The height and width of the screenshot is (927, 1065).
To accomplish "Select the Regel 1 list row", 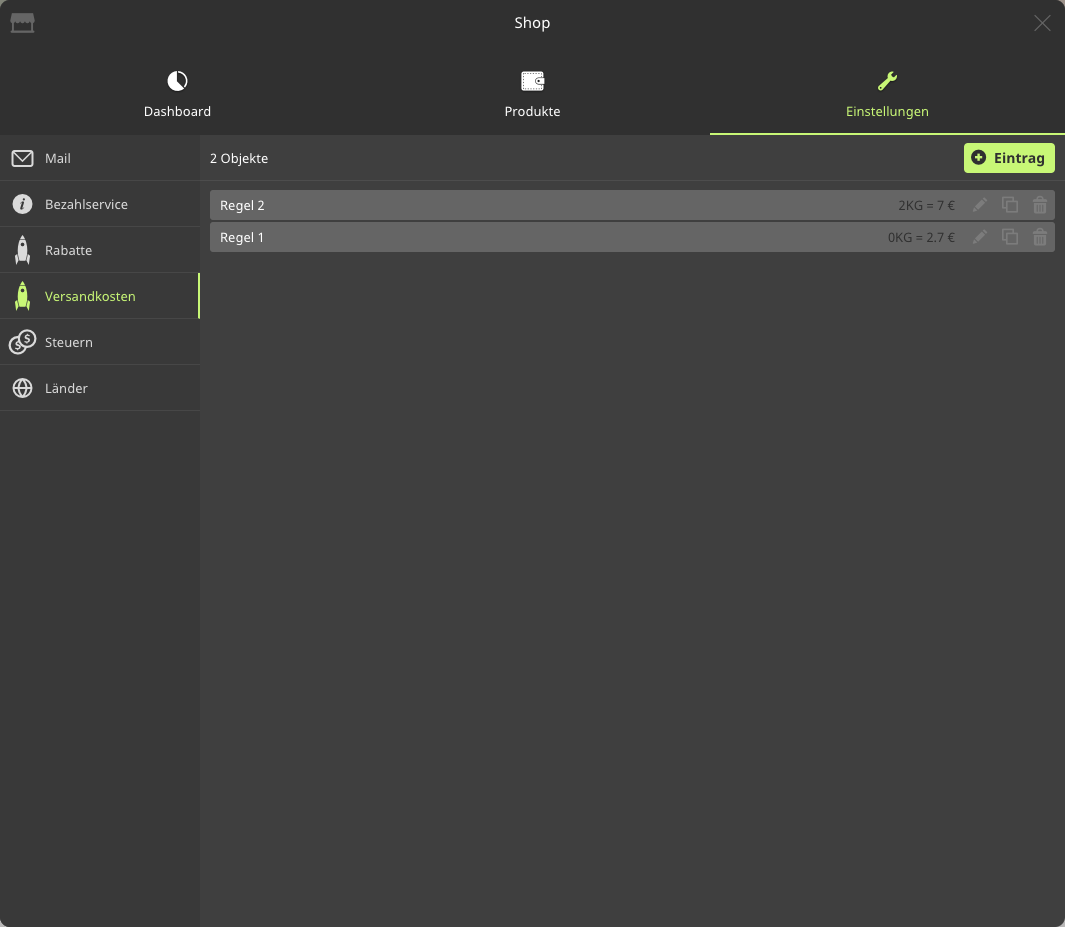I will pyautogui.click(x=540, y=237).
